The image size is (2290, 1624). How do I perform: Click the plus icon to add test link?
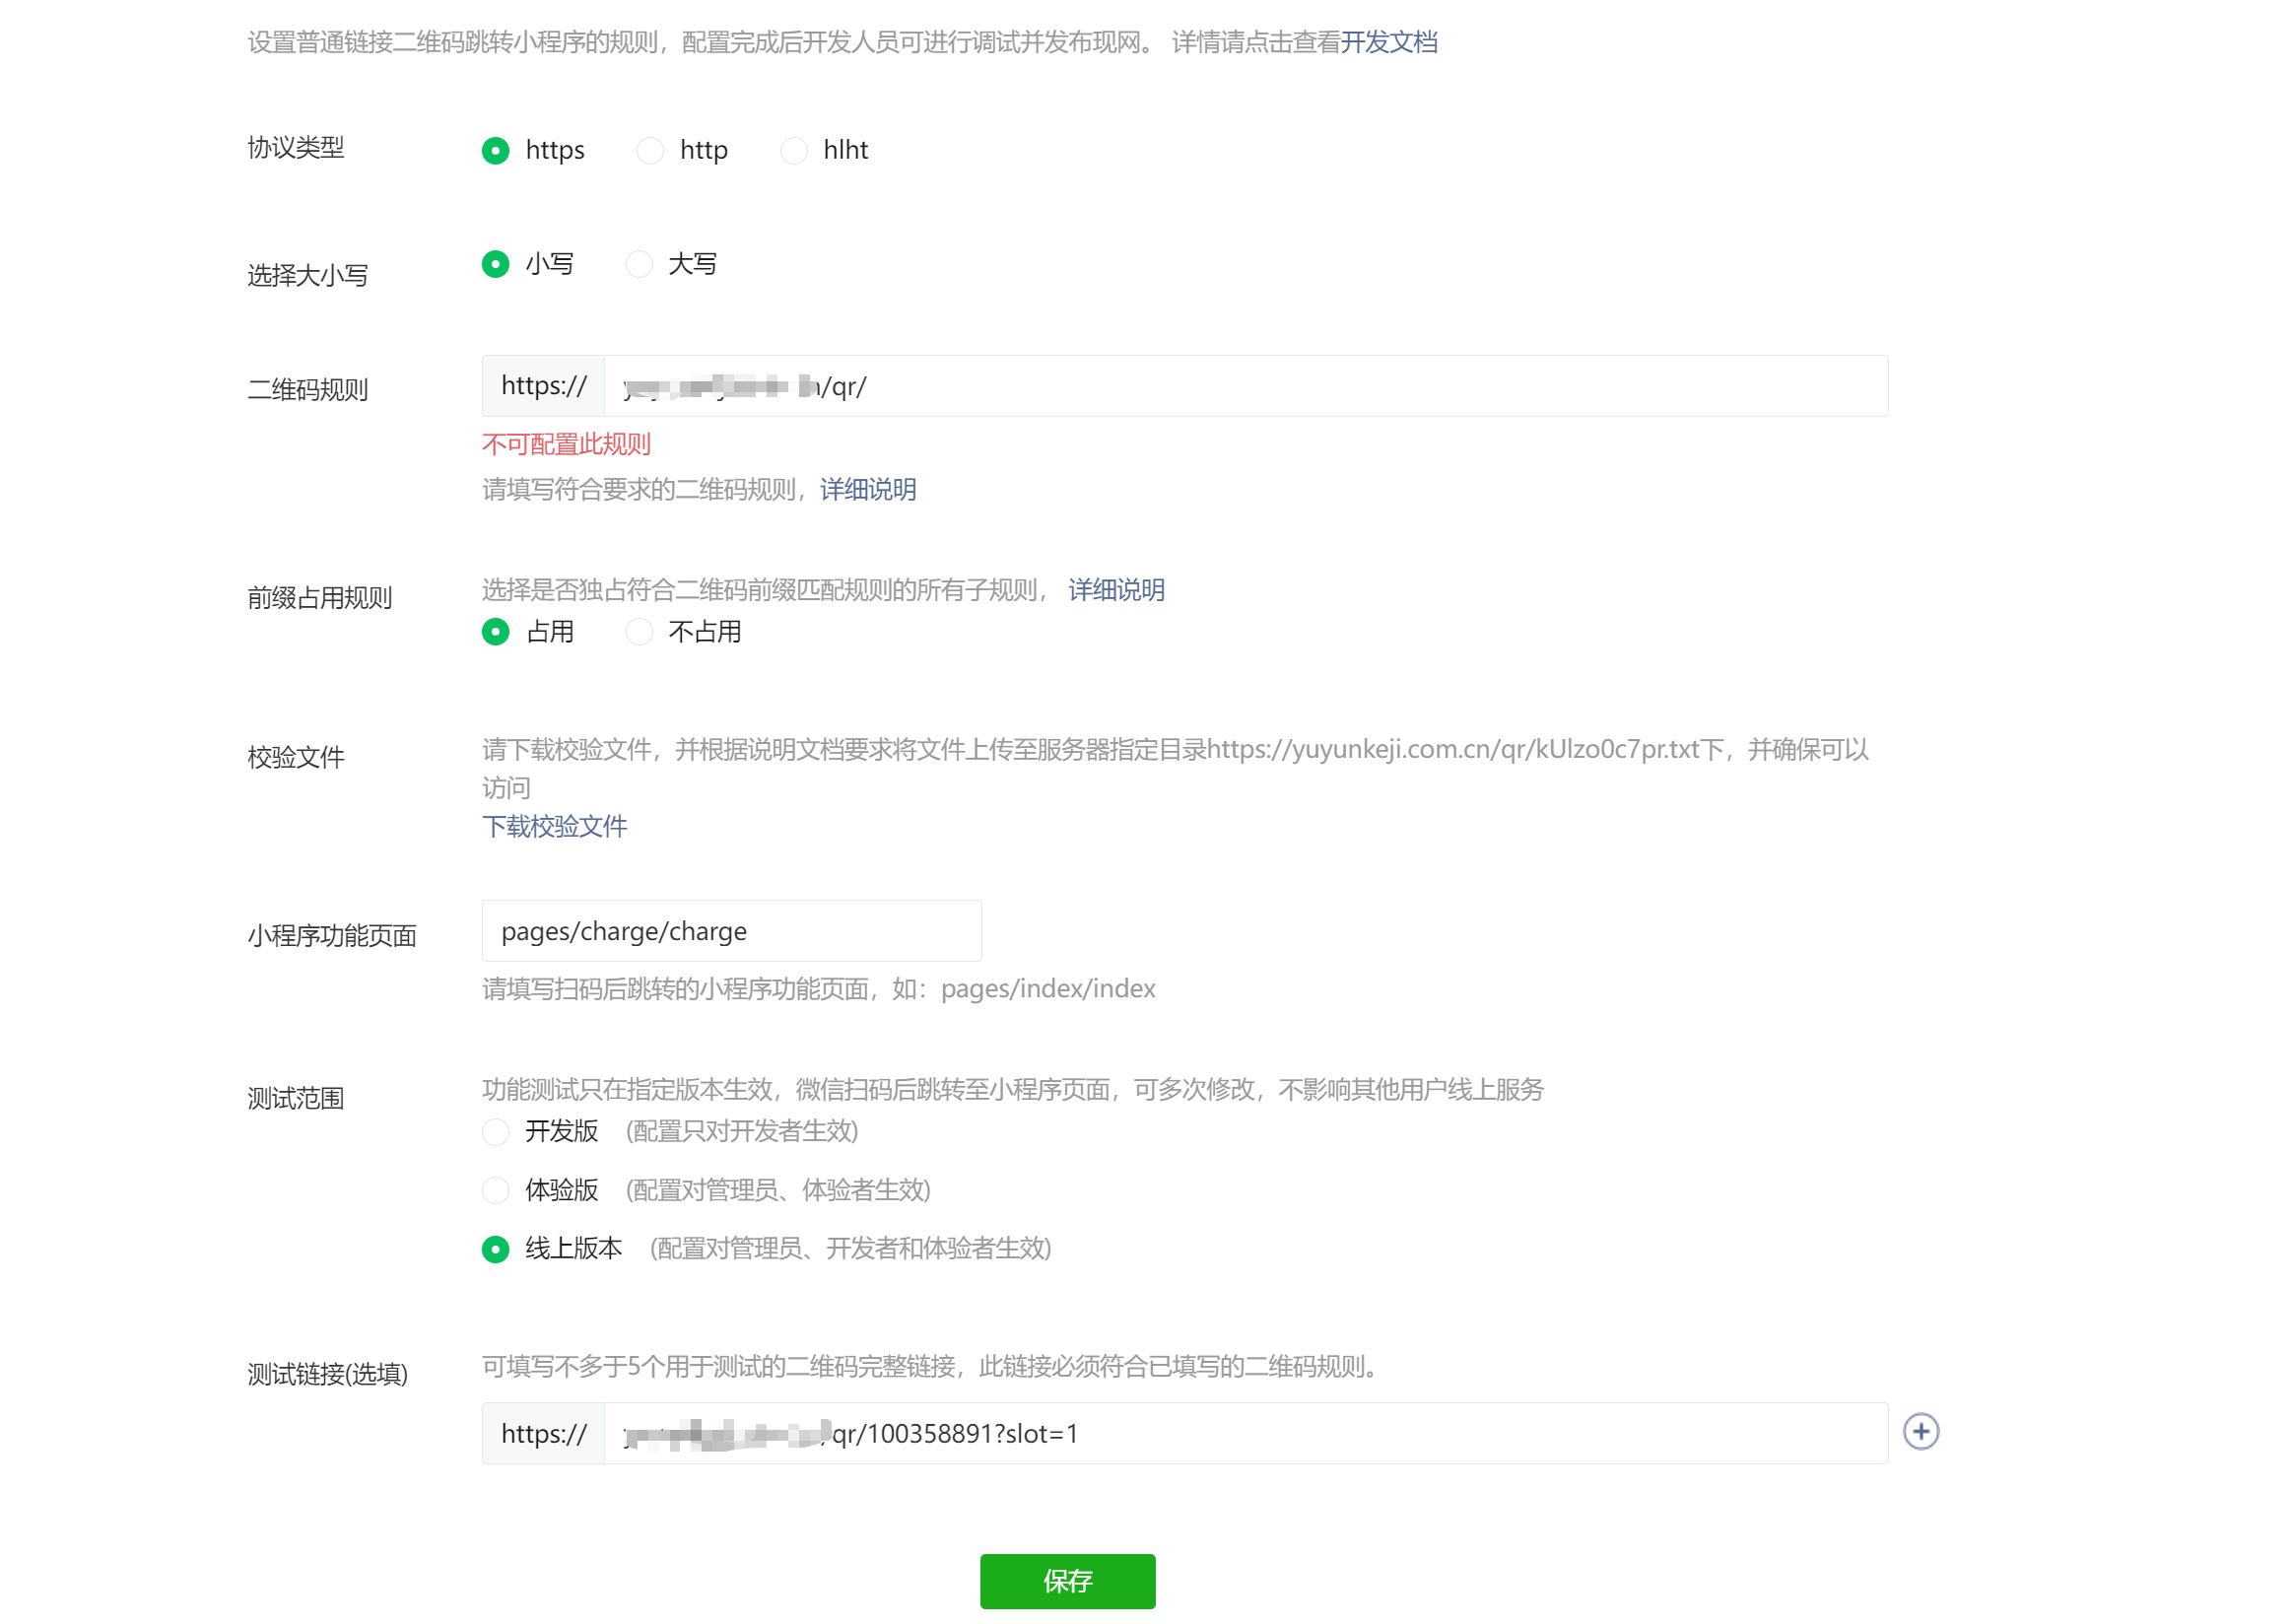(1920, 1432)
